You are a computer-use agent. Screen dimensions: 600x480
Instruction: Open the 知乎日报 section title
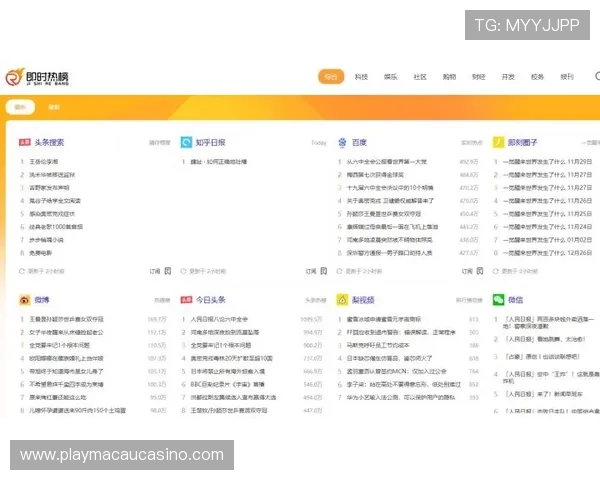point(210,142)
